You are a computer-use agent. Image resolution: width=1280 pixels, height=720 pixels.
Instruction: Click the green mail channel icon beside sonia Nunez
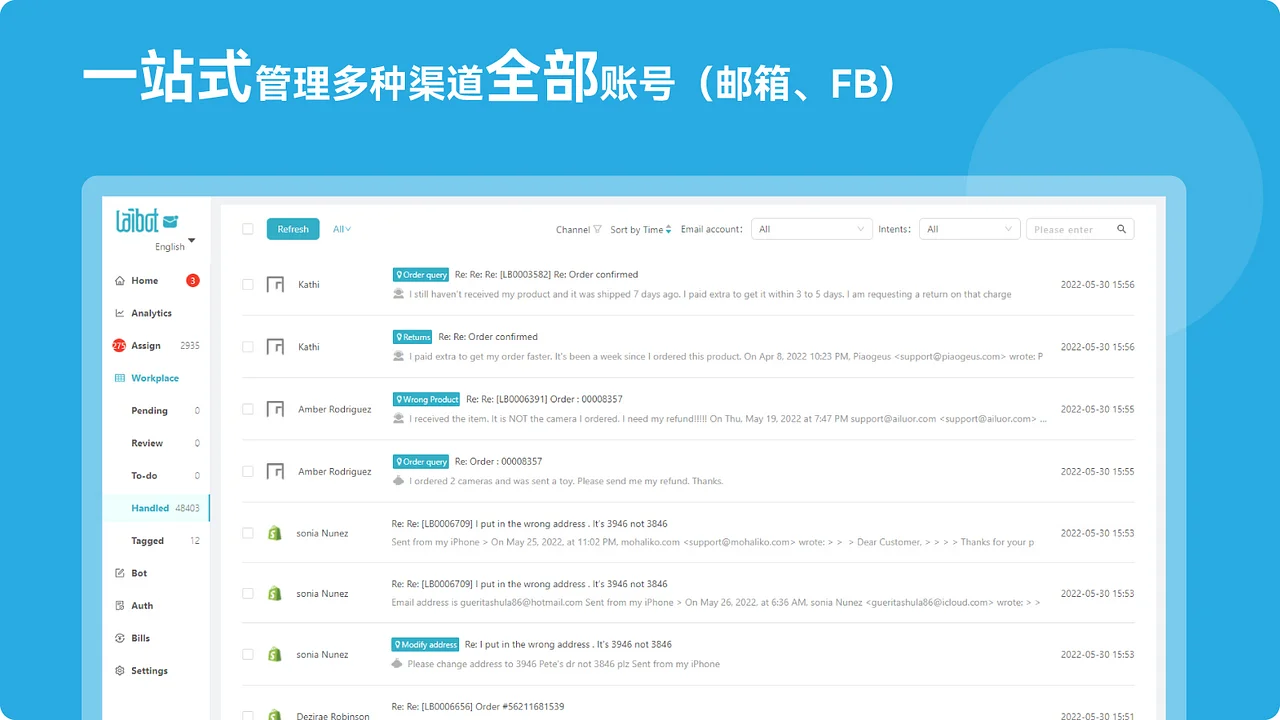(x=274, y=533)
